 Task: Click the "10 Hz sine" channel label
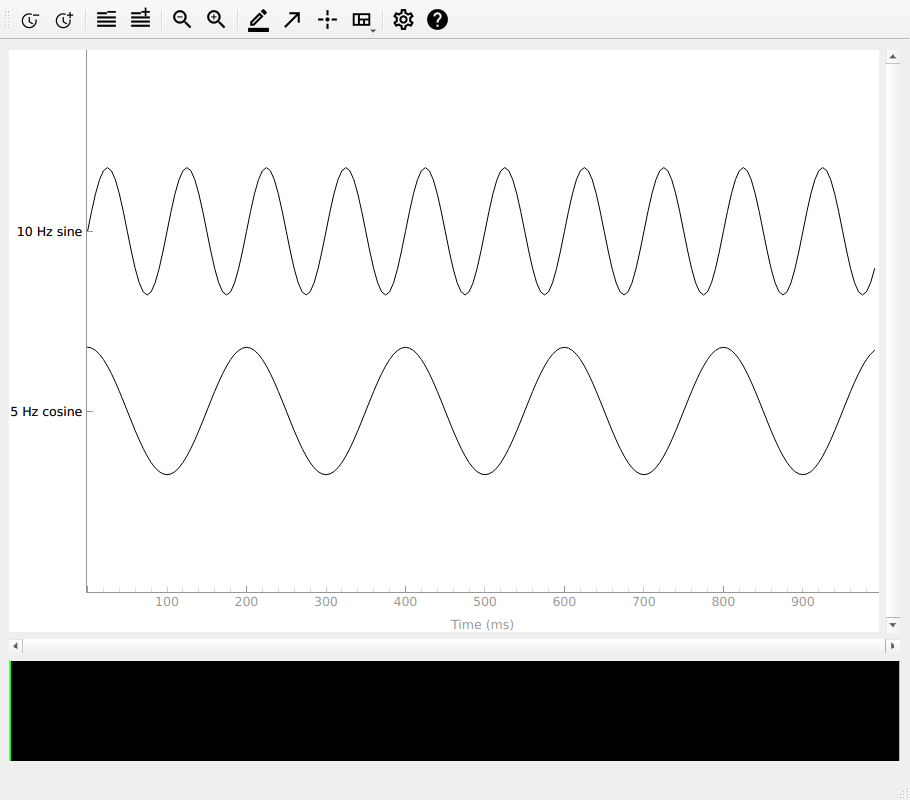(x=49, y=232)
